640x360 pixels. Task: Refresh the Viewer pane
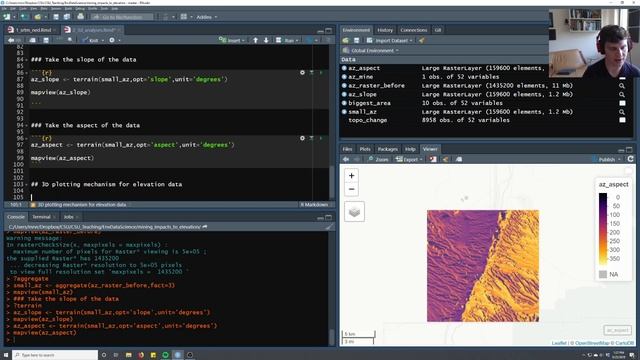click(x=630, y=159)
